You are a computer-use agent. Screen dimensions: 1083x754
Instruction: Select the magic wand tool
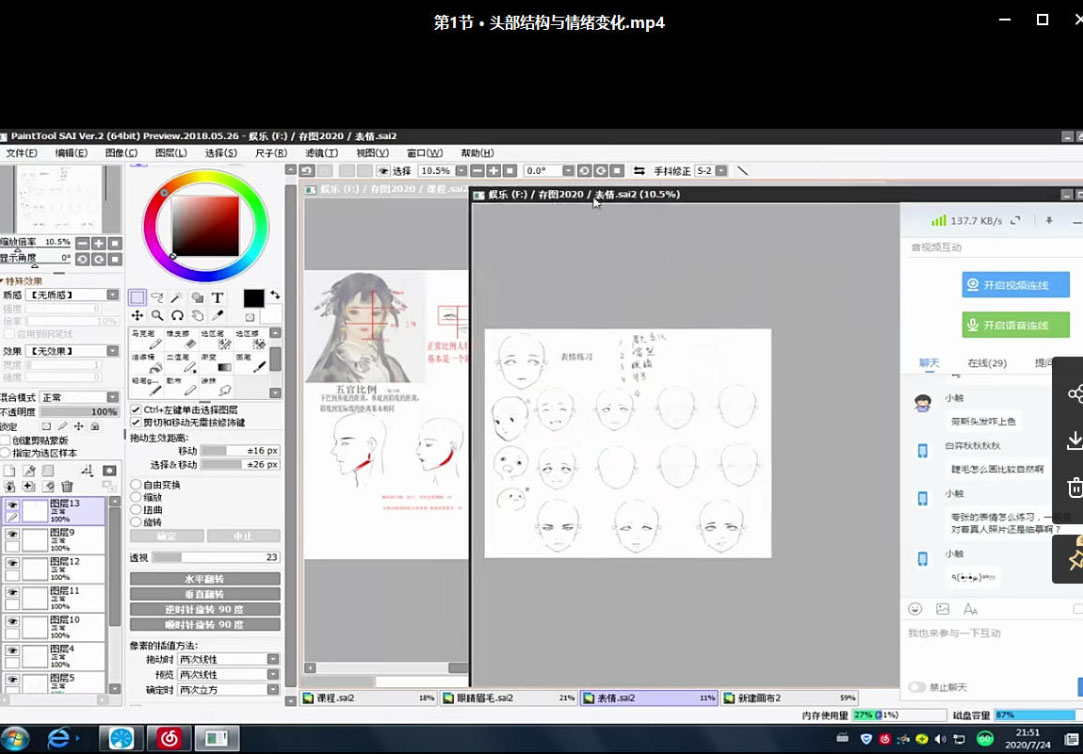click(177, 298)
